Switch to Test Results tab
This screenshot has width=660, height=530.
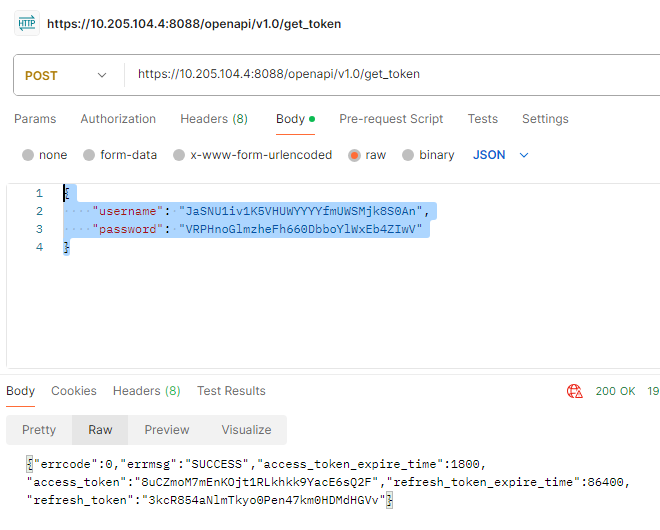[231, 391]
